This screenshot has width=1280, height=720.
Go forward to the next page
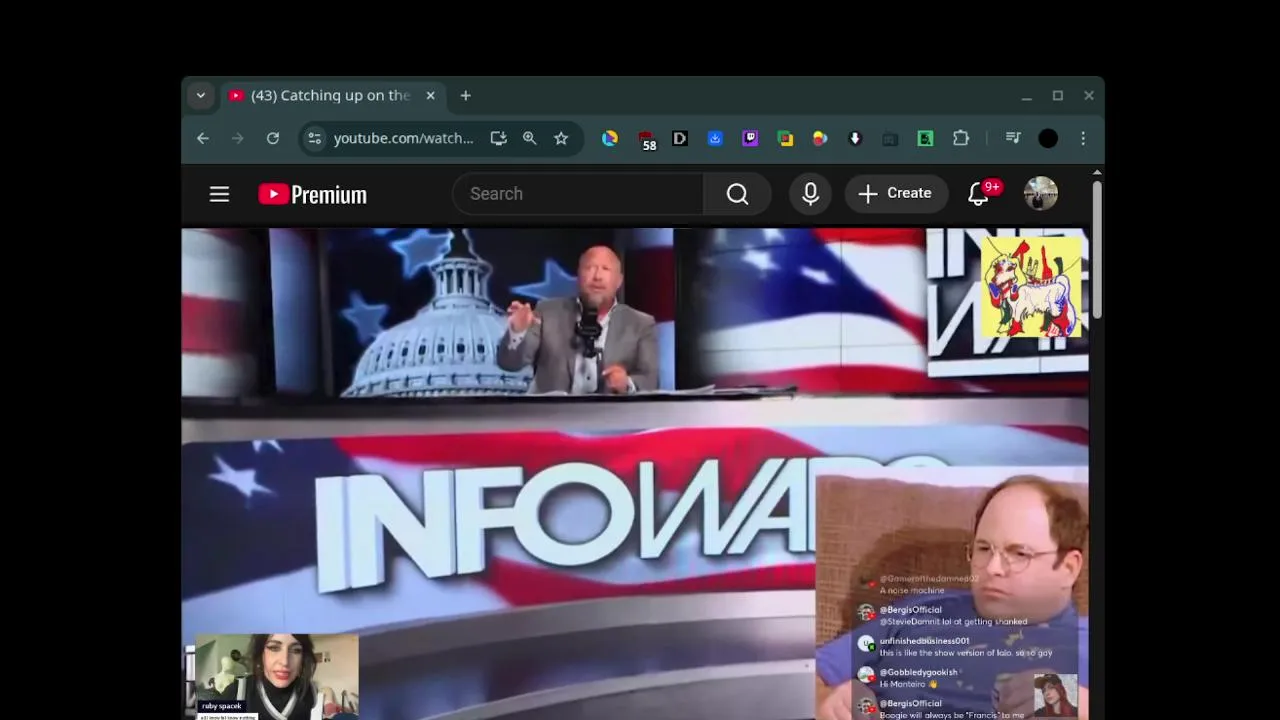(238, 139)
